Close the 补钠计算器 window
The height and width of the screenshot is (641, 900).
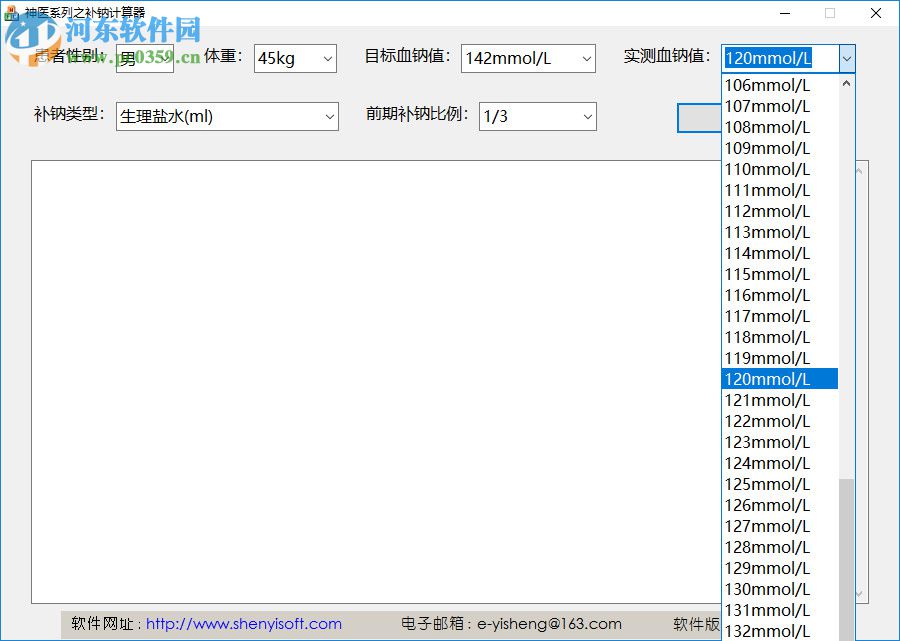click(x=875, y=13)
